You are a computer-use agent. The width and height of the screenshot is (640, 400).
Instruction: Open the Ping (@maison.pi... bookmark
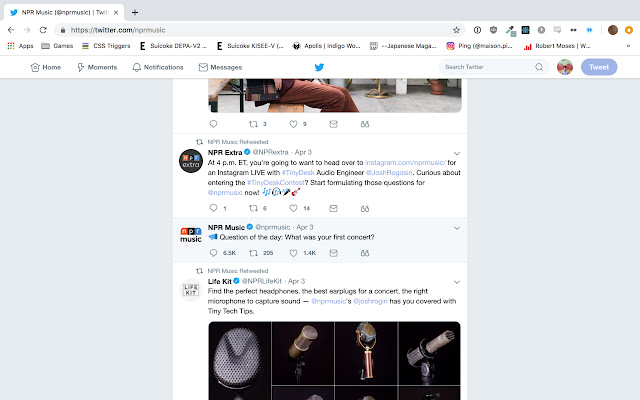point(479,46)
